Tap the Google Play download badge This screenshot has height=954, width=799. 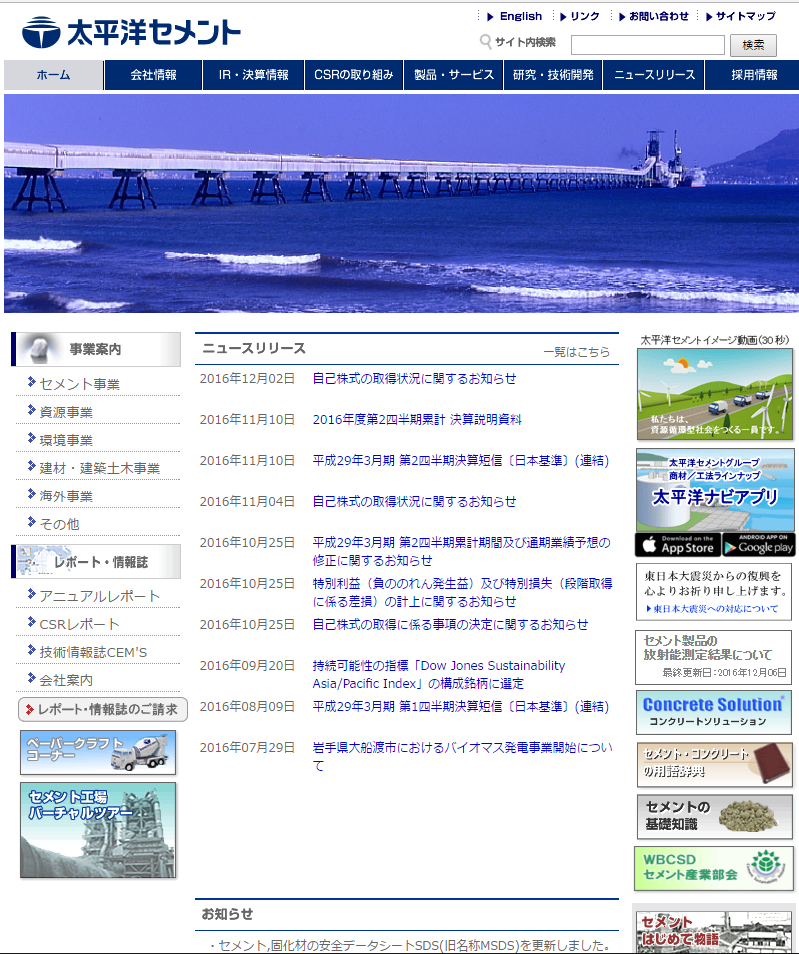coord(757,545)
